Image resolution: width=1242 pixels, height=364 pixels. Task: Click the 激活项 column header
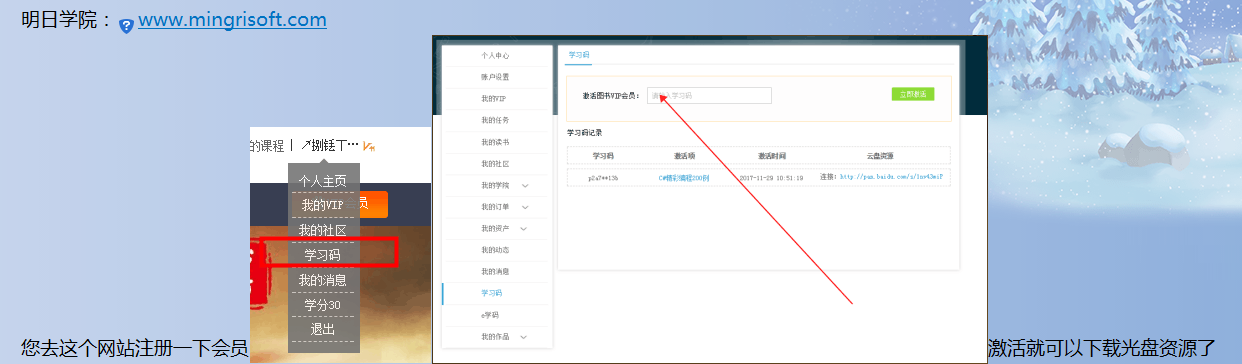pos(685,156)
